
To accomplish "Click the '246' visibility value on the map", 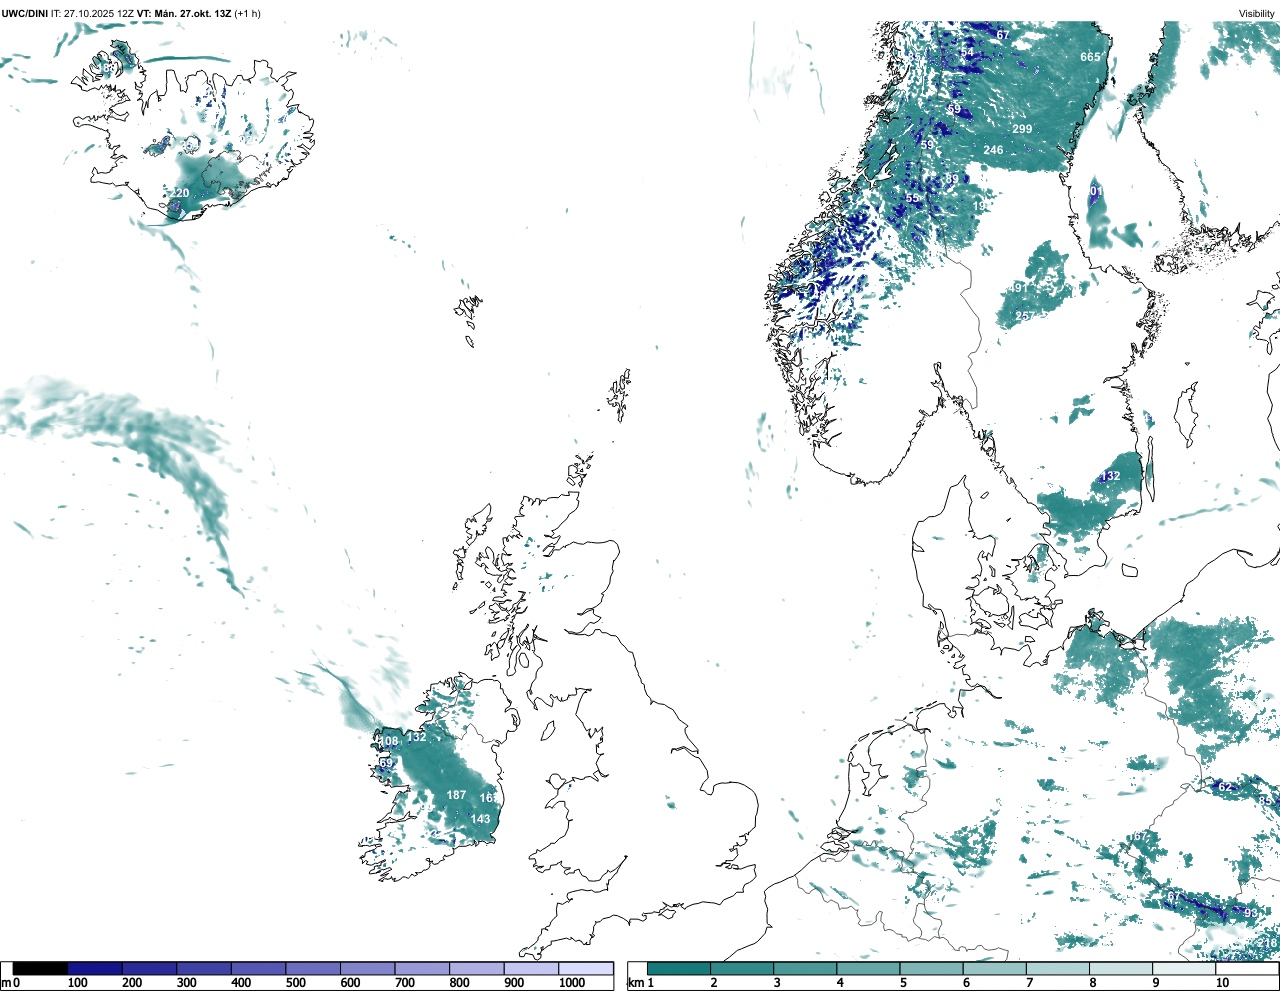I will click(x=993, y=150).
